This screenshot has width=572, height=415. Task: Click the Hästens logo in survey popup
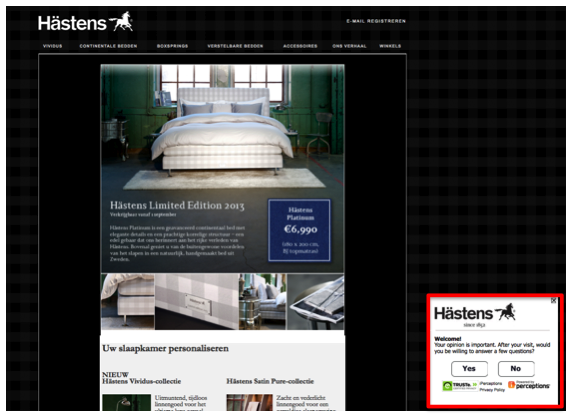(474, 315)
